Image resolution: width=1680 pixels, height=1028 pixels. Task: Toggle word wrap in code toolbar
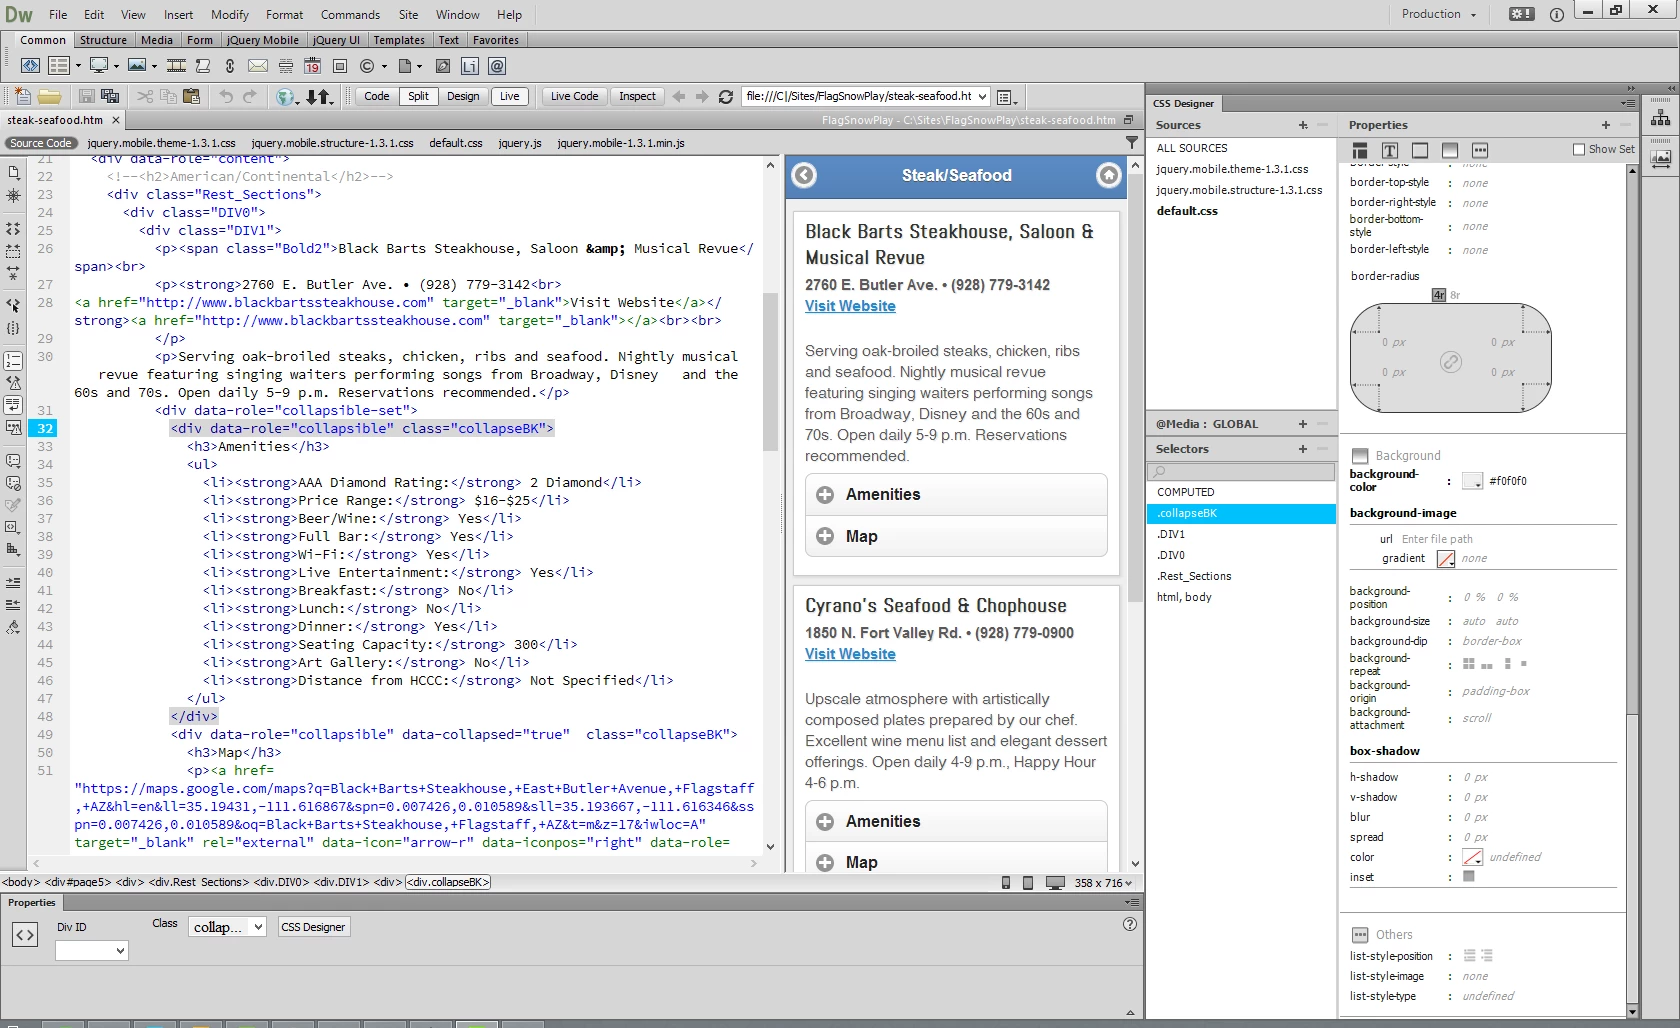coord(13,405)
